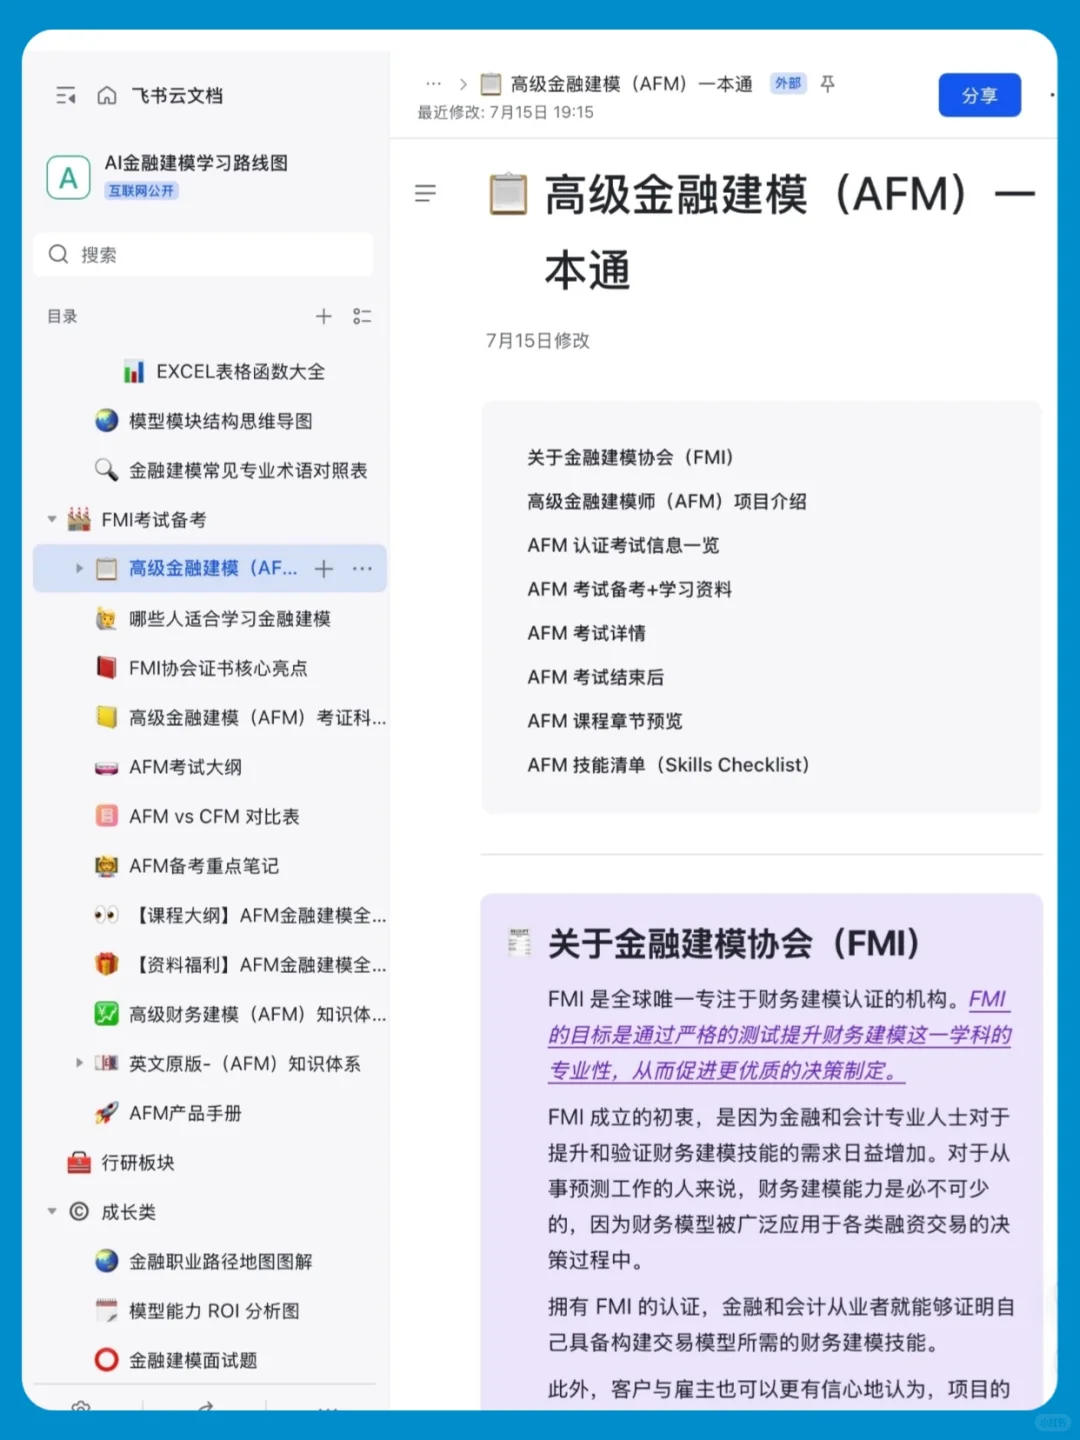Open the list settings icon next to 目录 plus
Viewport: 1080px width, 1440px height.
click(363, 316)
